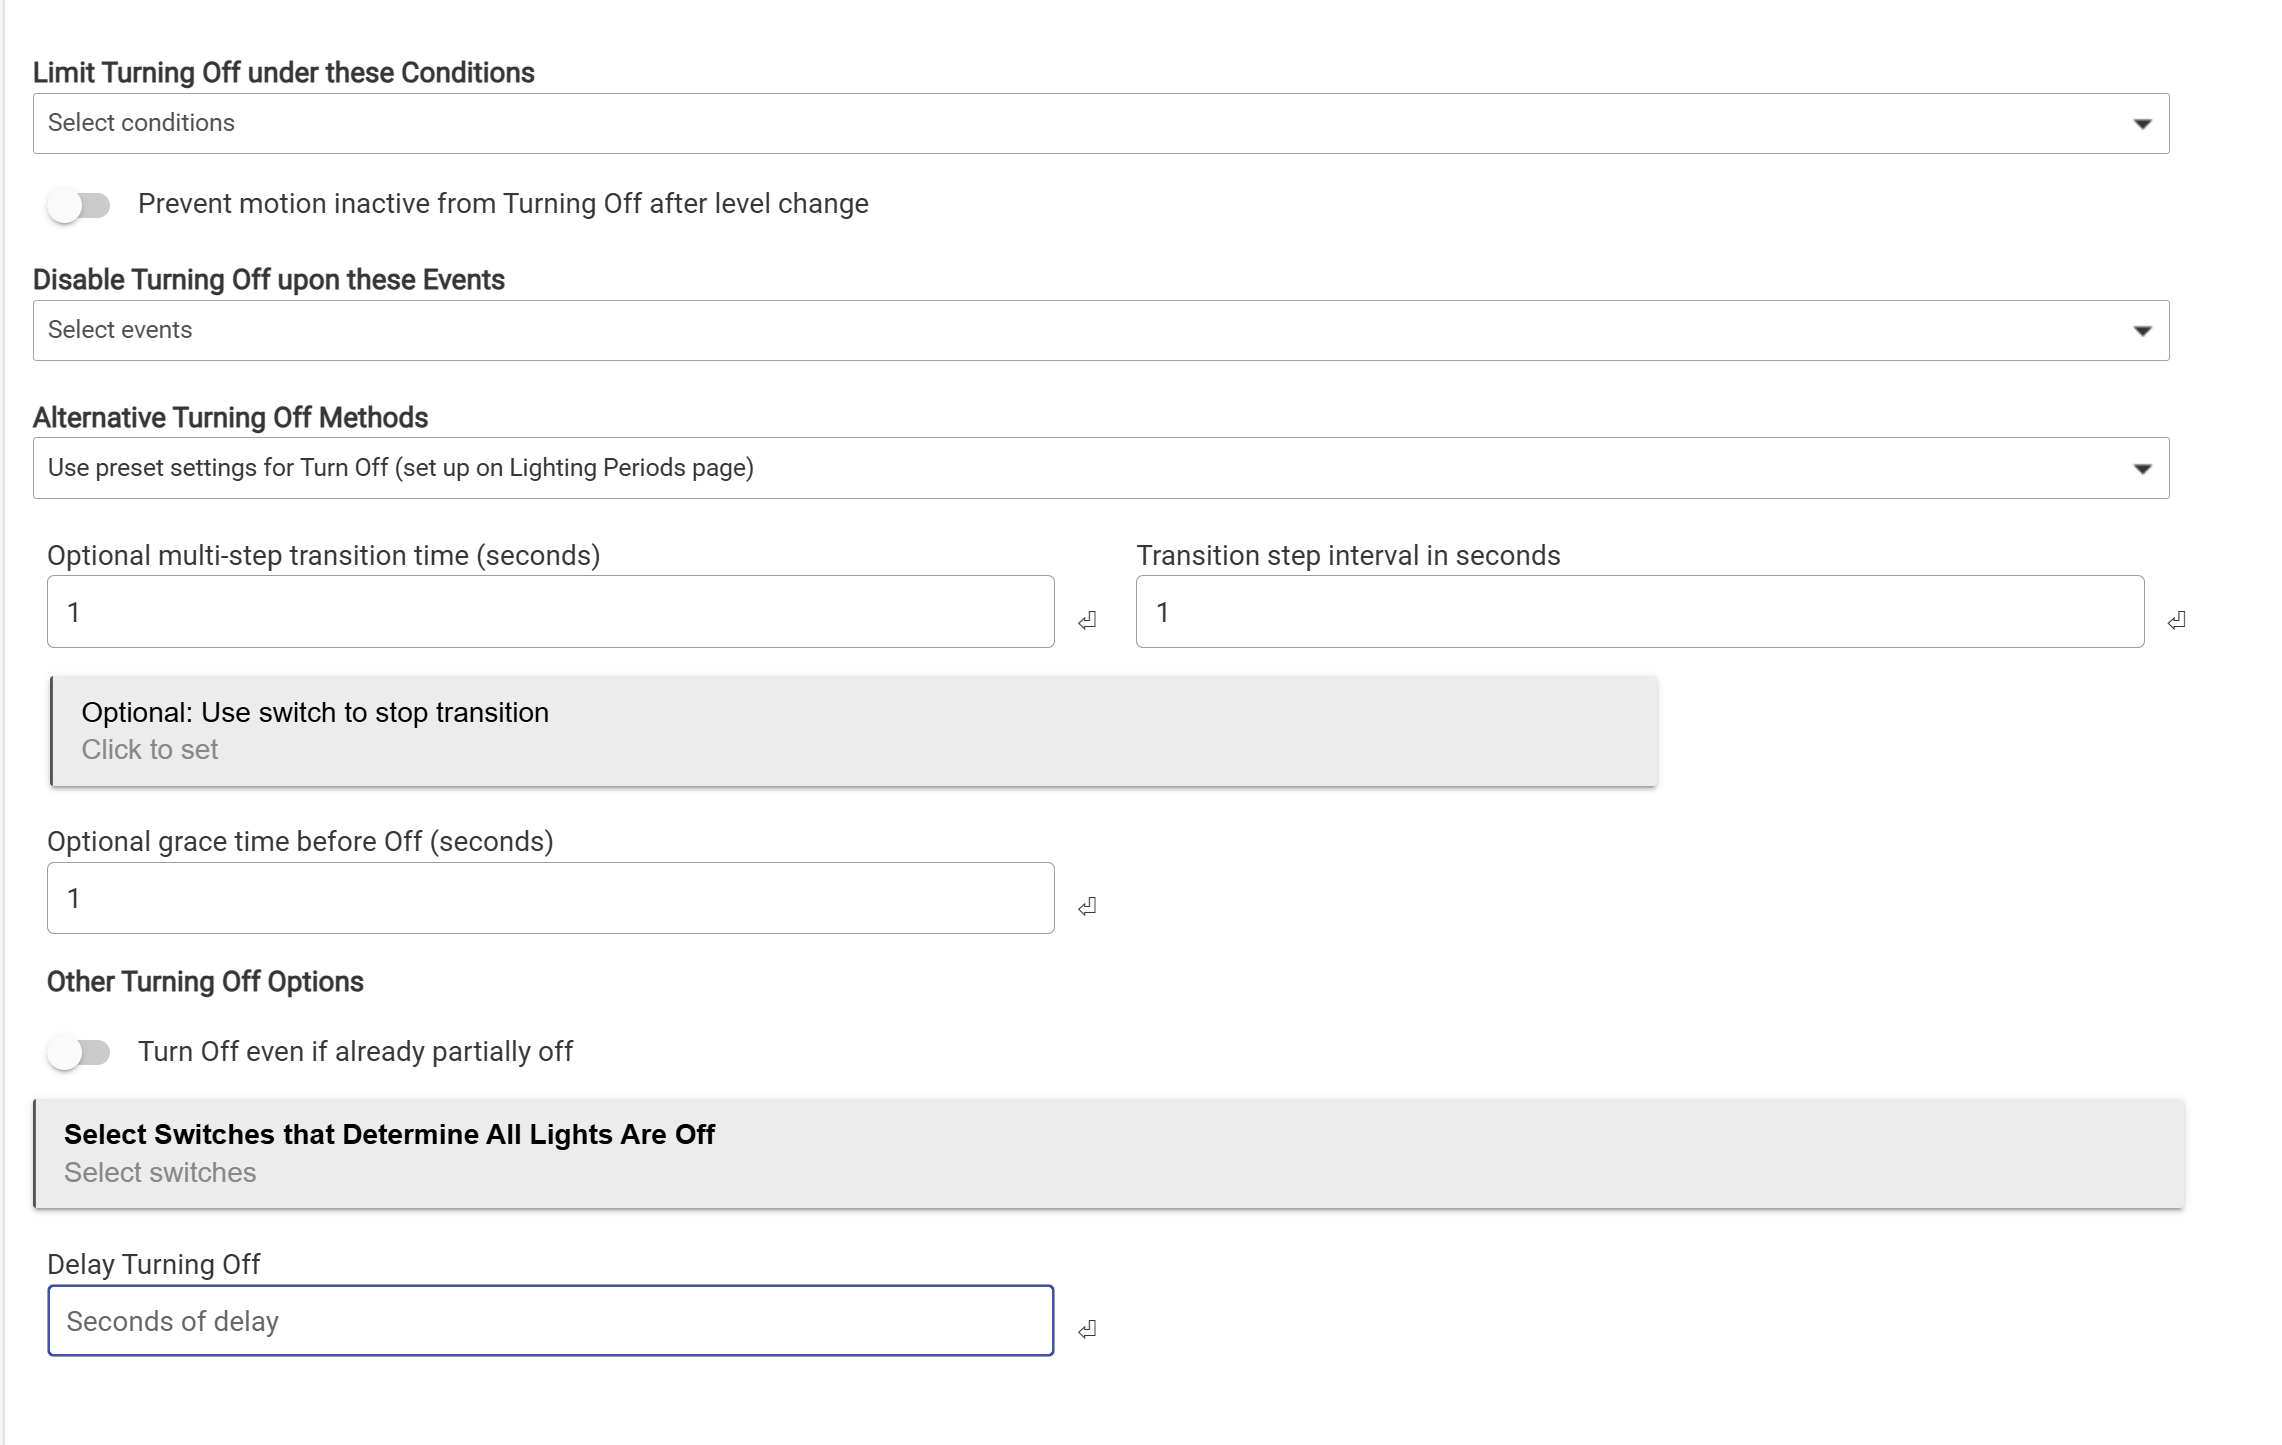Click the multi-step transition time input
This screenshot has width=2282, height=1445.
click(550, 612)
